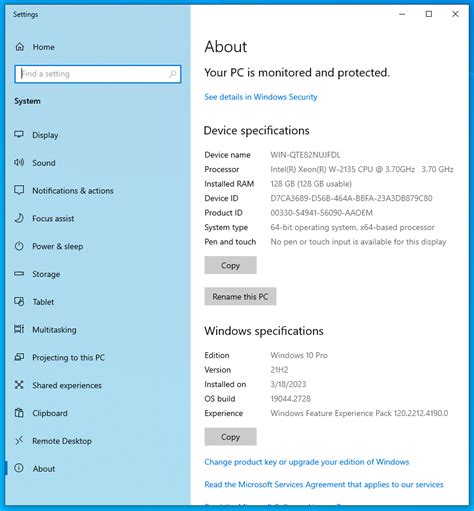Select the Tablet label

coord(43,302)
